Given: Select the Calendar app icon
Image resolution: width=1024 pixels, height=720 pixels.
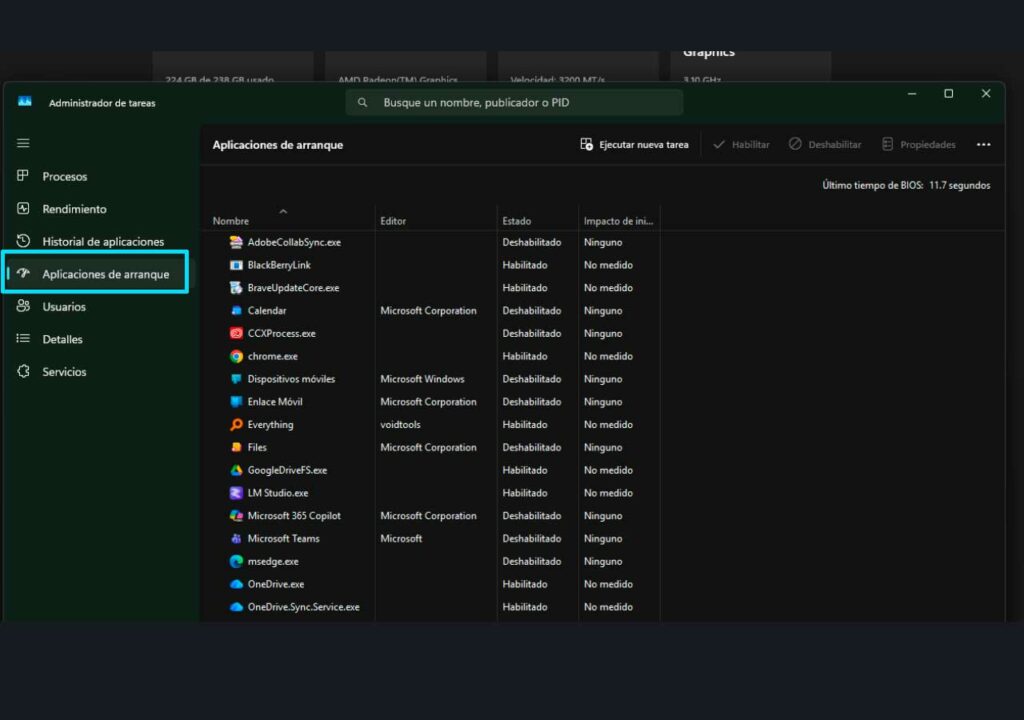Looking at the screenshot, I should pos(236,310).
